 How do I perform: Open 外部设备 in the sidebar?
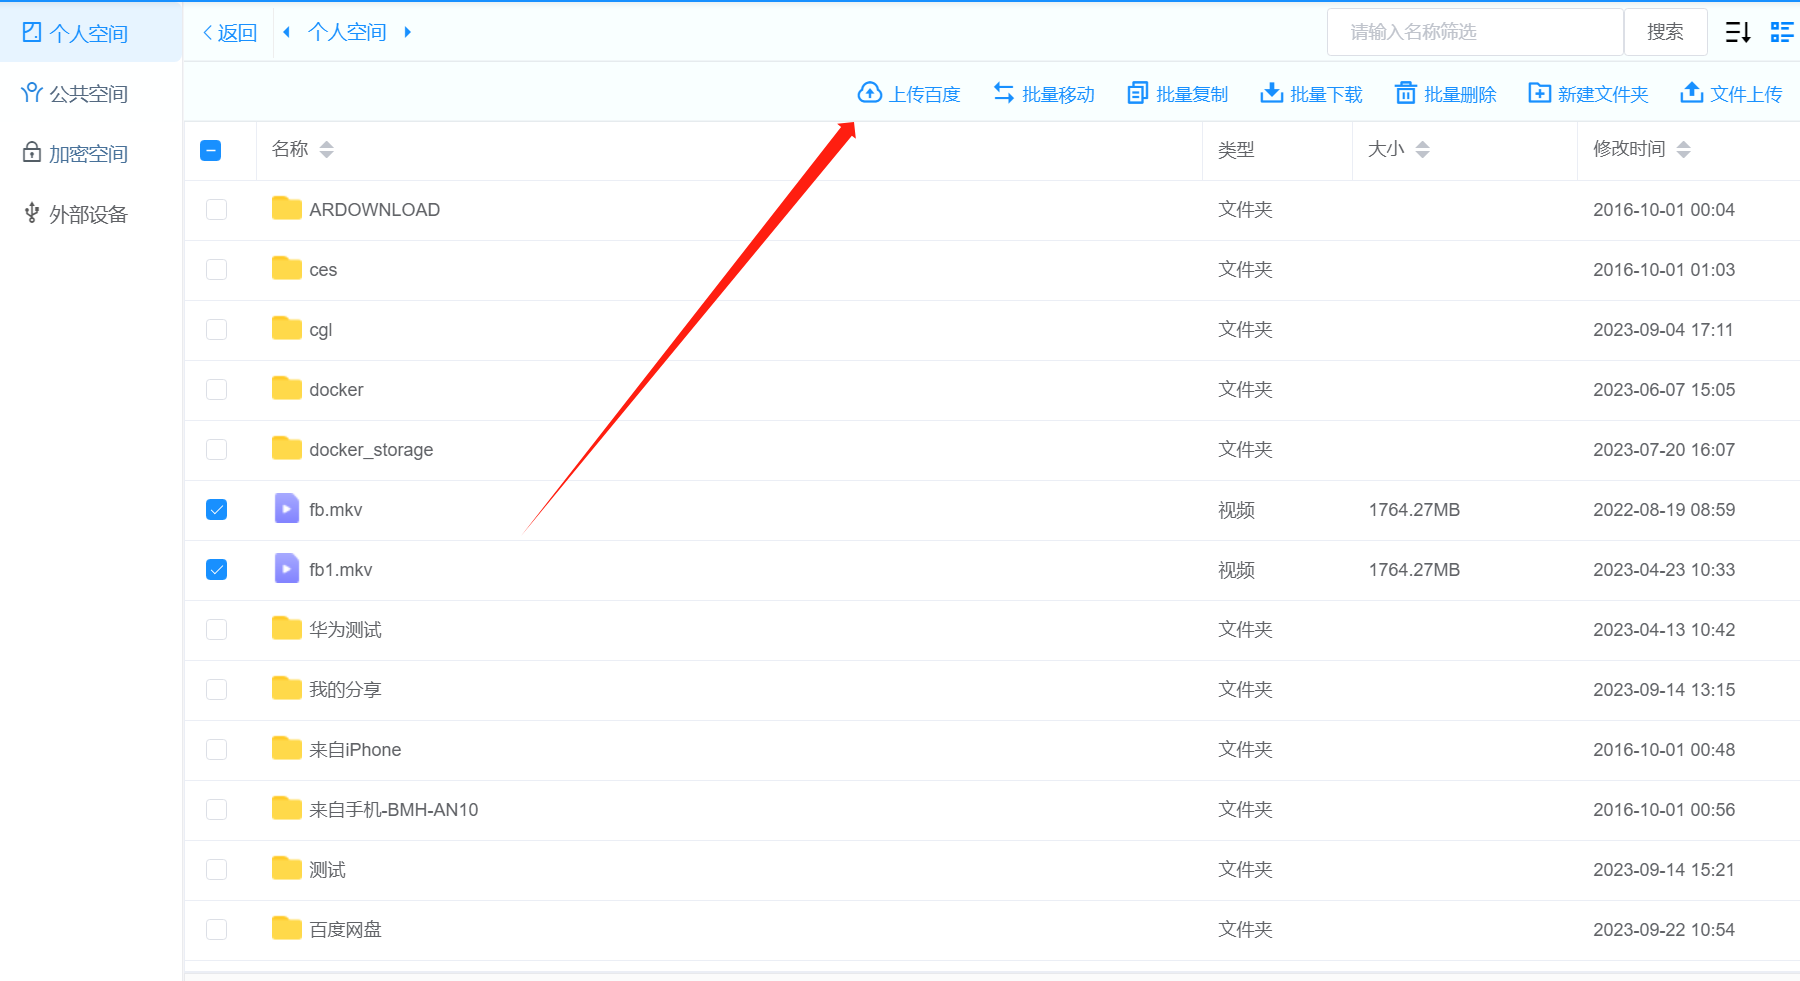coord(90,213)
